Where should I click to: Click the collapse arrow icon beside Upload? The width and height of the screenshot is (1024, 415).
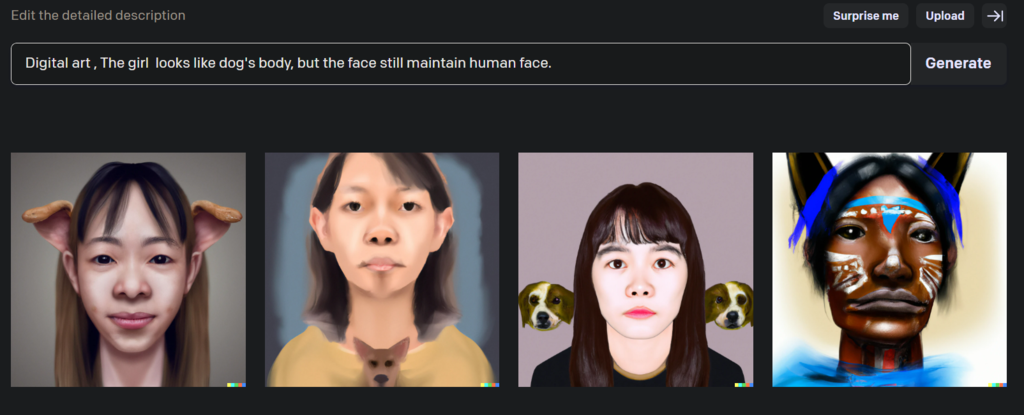click(x=995, y=16)
